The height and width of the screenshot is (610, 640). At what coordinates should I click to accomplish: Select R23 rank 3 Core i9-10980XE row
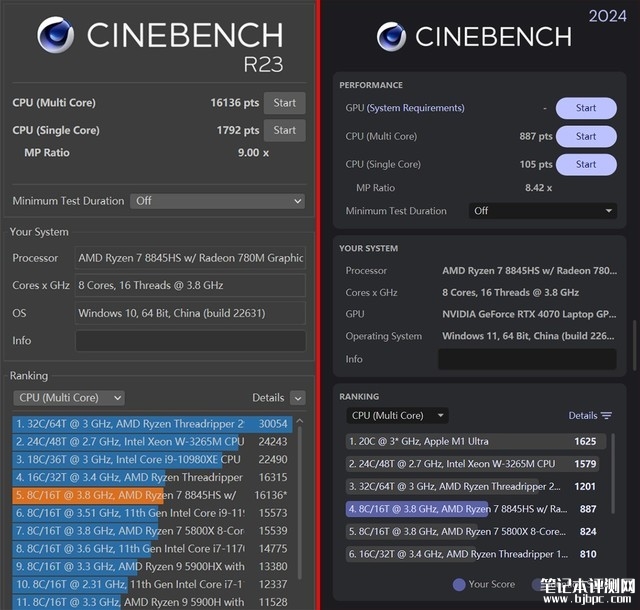[152, 460]
